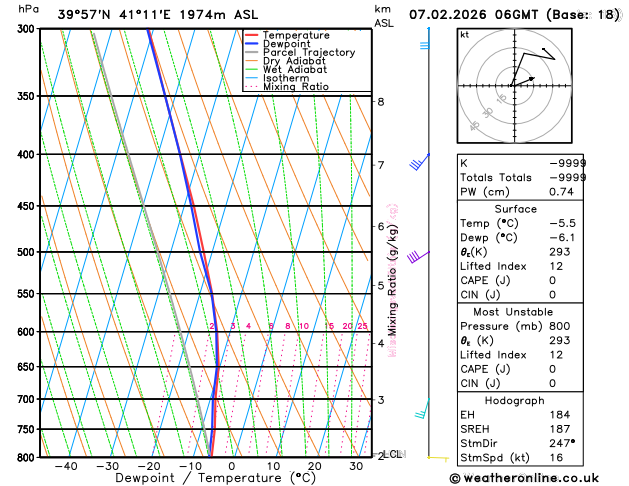Click the surface Dewp value -6.1
Viewport: 629px width, 486px height.
[562, 237]
